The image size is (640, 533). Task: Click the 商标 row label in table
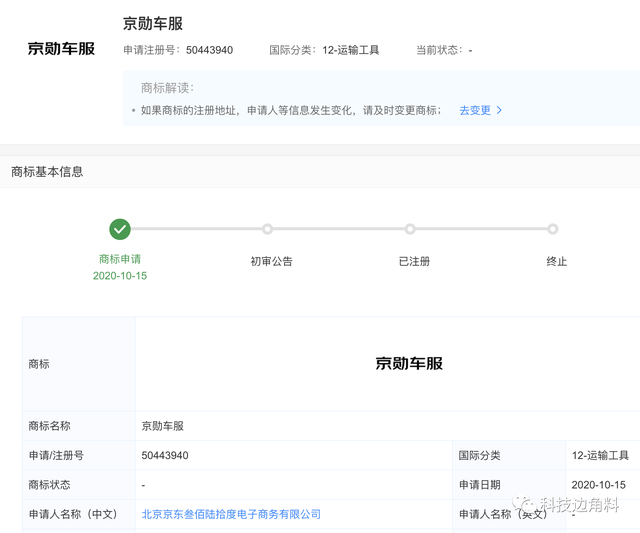pyautogui.click(x=39, y=364)
